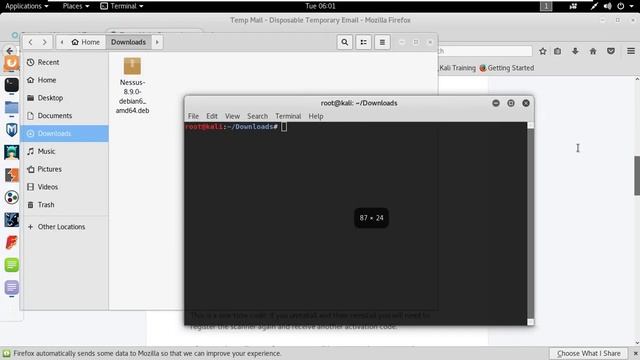The height and width of the screenshot is (360, 640).
Task: Switch file manager to grid view icon
Action: [363, 42]
